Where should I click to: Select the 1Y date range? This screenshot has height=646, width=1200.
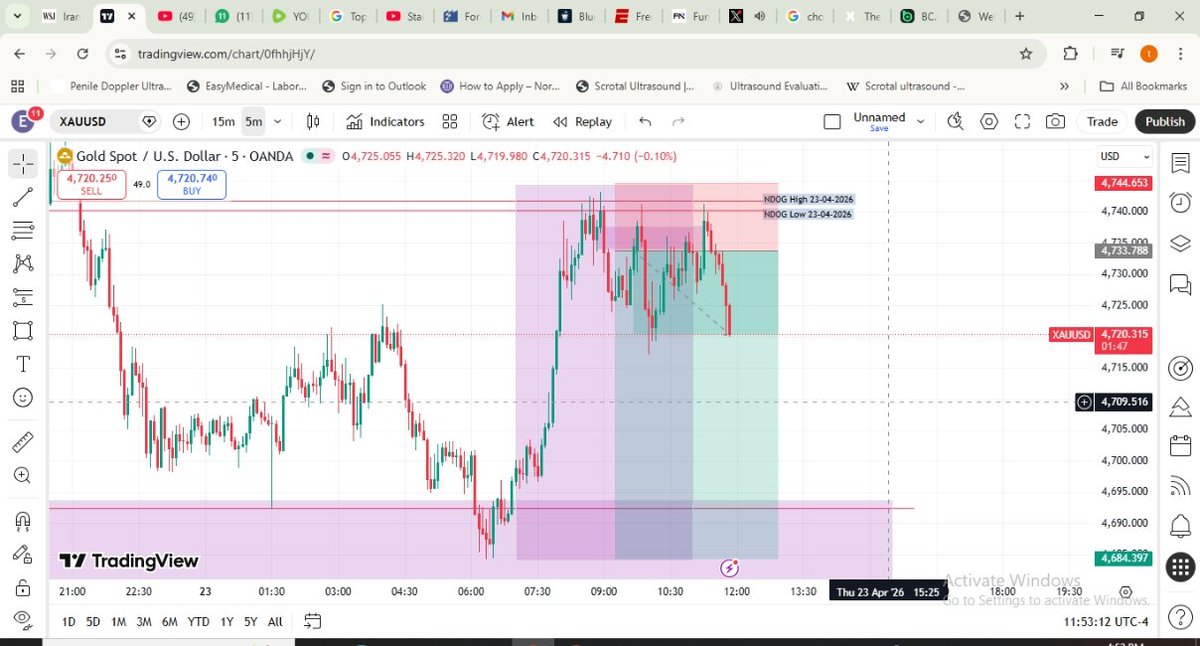point(225,622)
